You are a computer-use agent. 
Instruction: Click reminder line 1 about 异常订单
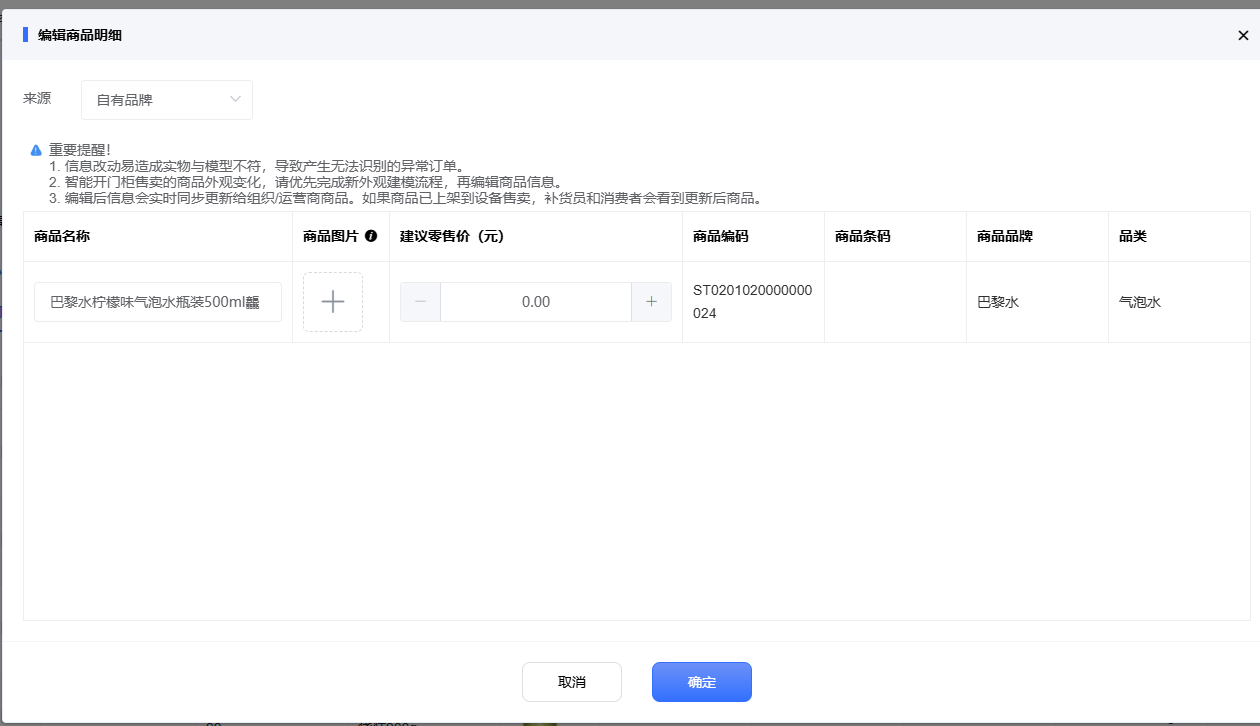pos(257,166)
